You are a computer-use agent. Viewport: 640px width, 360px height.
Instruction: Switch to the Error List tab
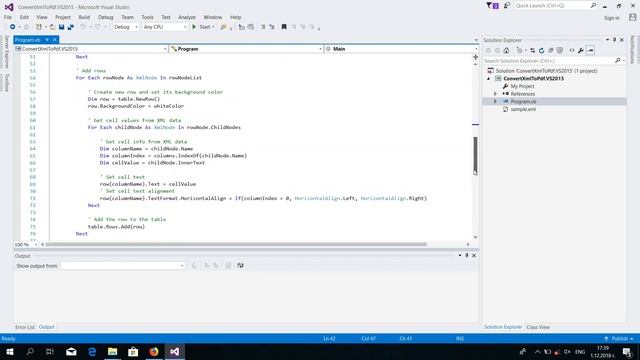pos(25,327)
